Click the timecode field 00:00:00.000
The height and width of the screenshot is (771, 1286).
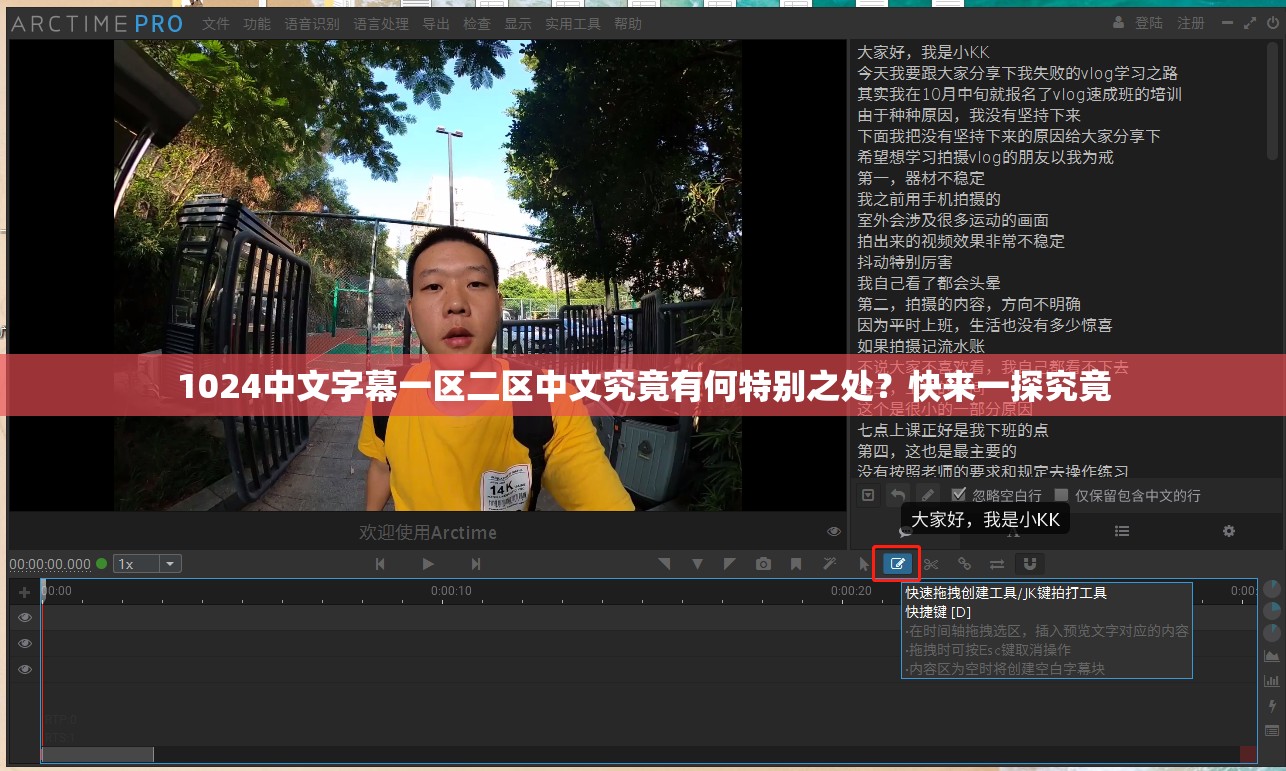[x=50, y=564]
